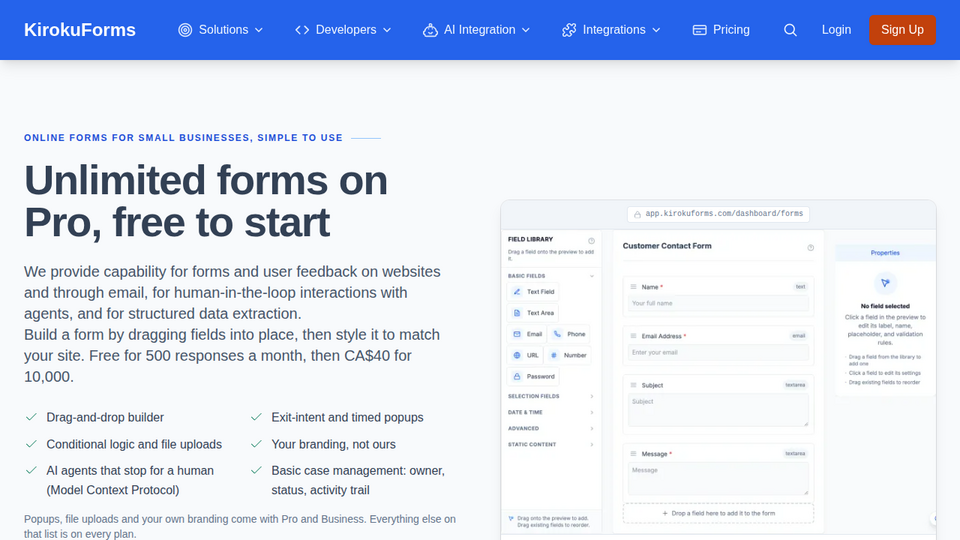Screen dimensions: 960x540
Task: Select the Text Area document icon
Action: (517, 313)
